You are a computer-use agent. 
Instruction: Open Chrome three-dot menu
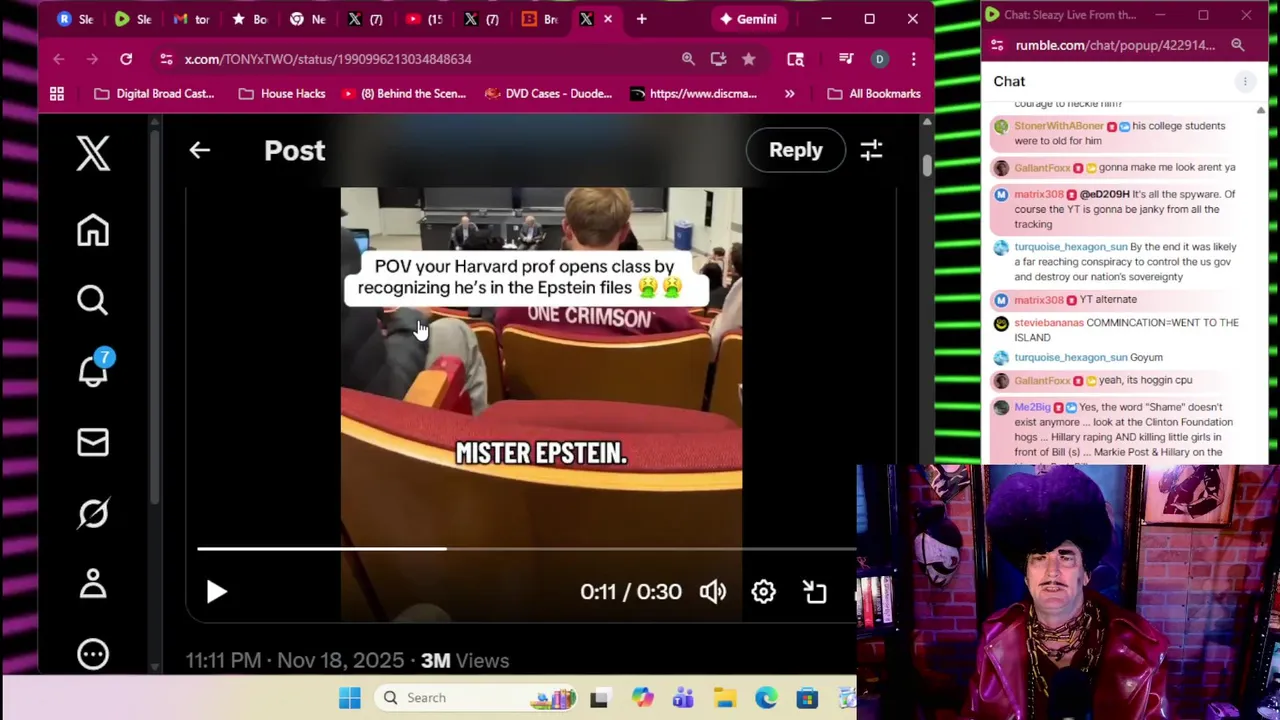pyautogui.click(x=913, y=59)
